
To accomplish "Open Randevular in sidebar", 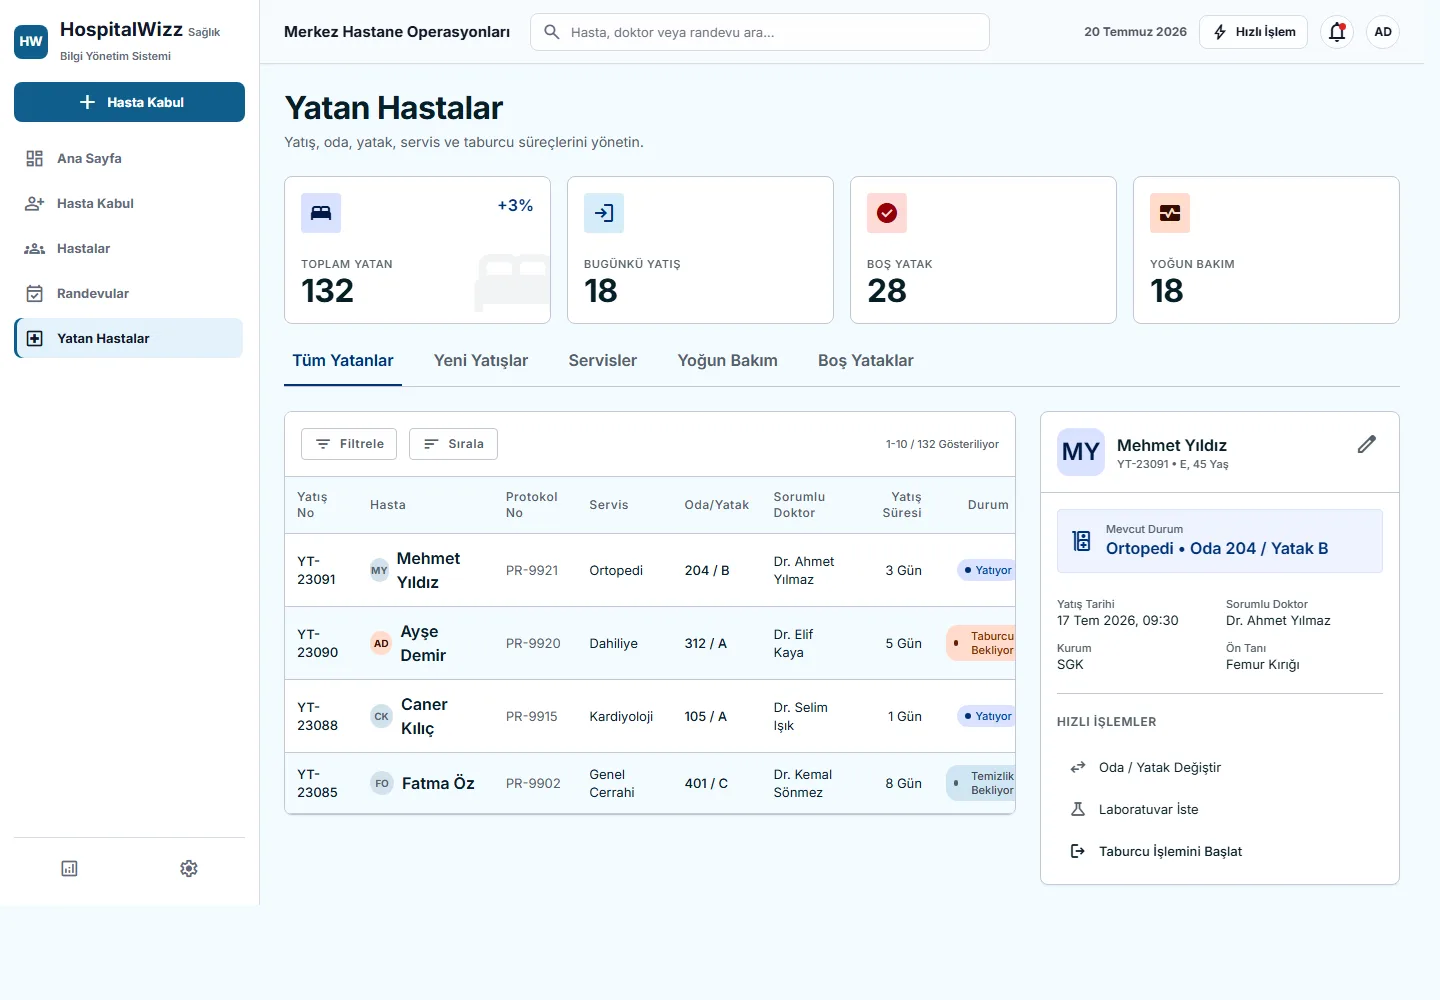I will 129,293.
